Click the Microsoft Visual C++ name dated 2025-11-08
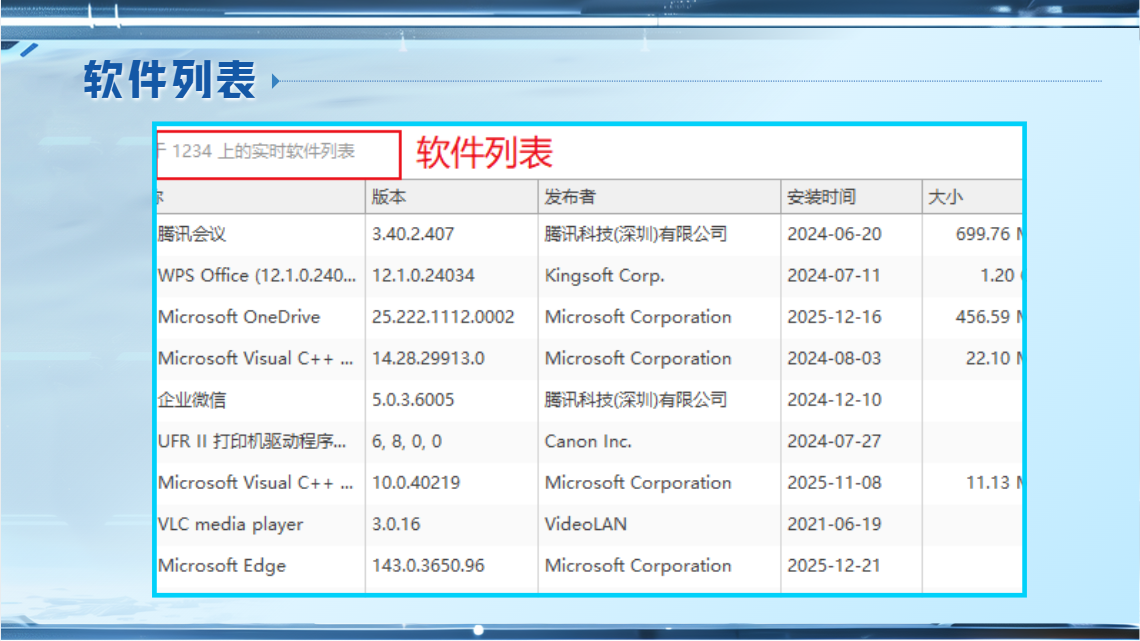 [255, 483]
